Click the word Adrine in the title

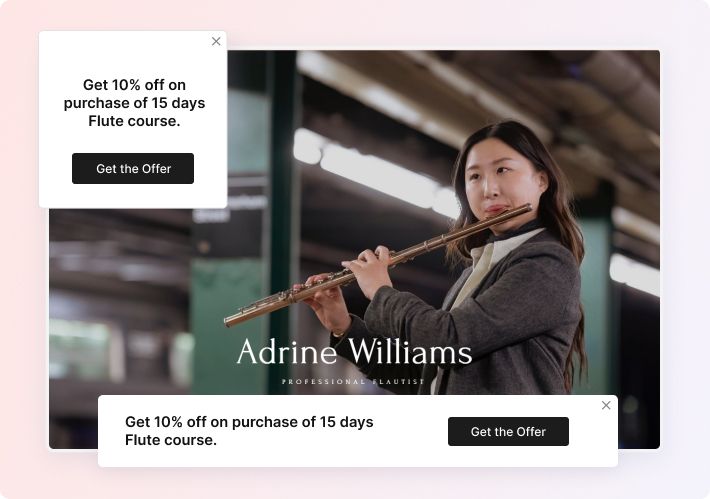pos(287,351)
